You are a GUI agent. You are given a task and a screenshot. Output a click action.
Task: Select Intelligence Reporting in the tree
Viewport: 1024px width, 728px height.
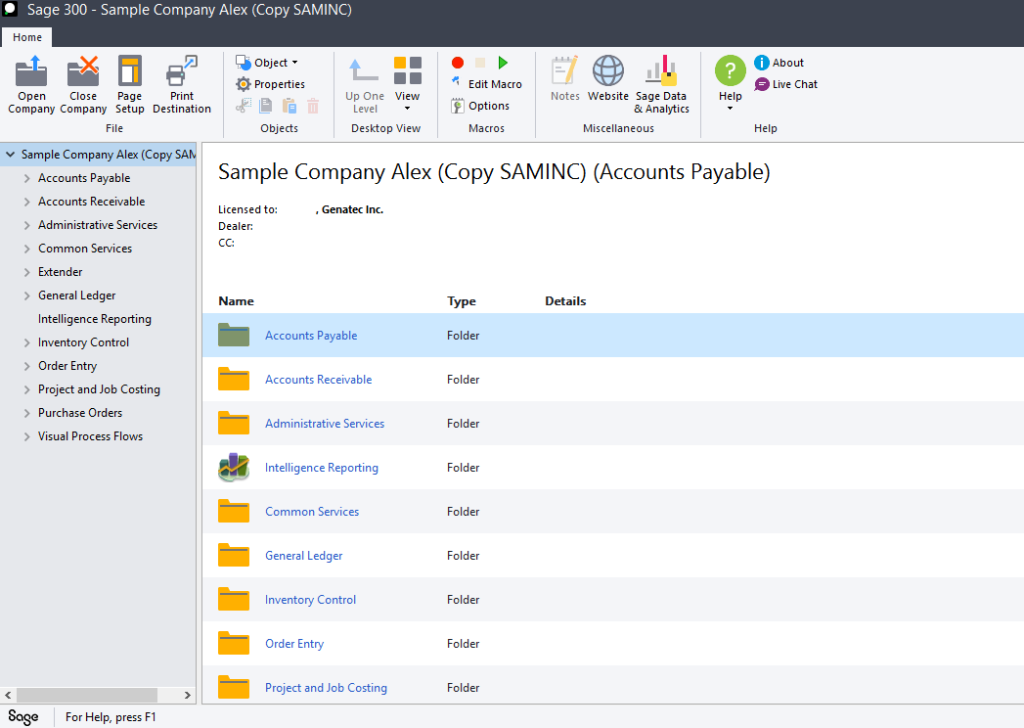(x=95, y=319)
